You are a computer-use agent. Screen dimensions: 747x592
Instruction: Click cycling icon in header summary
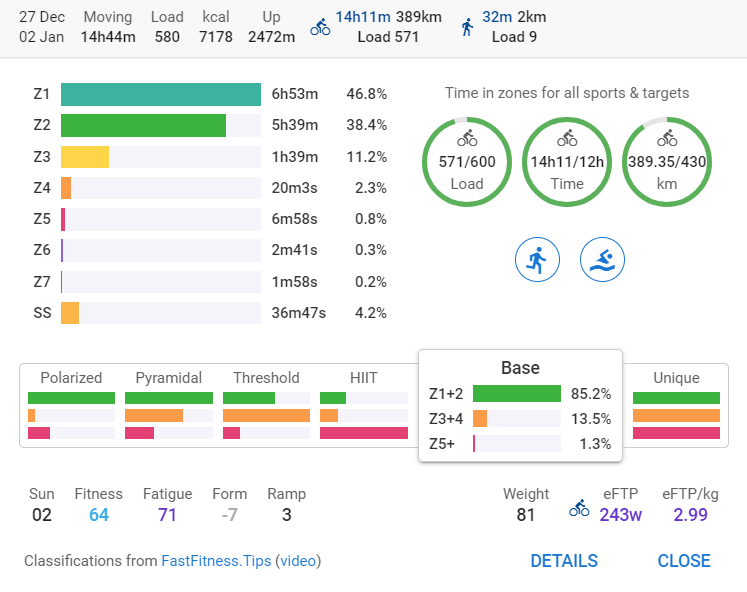point(320,27)
